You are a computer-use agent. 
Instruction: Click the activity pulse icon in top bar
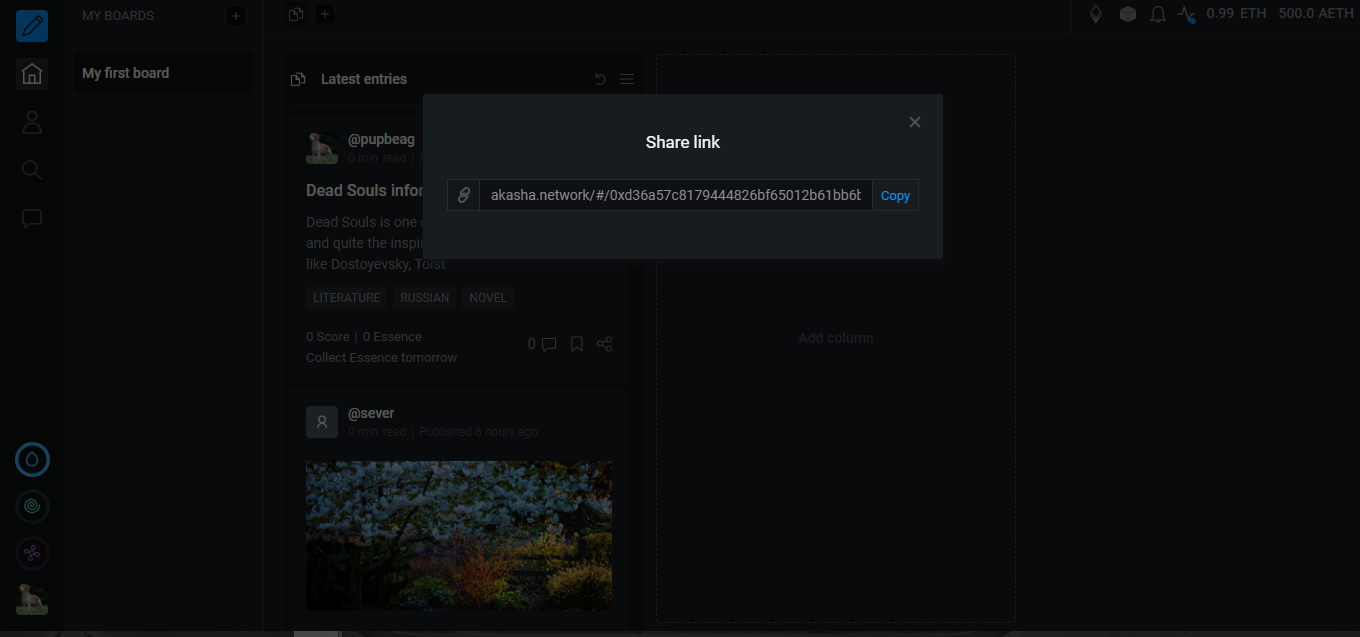click(x=1188, y=14)
